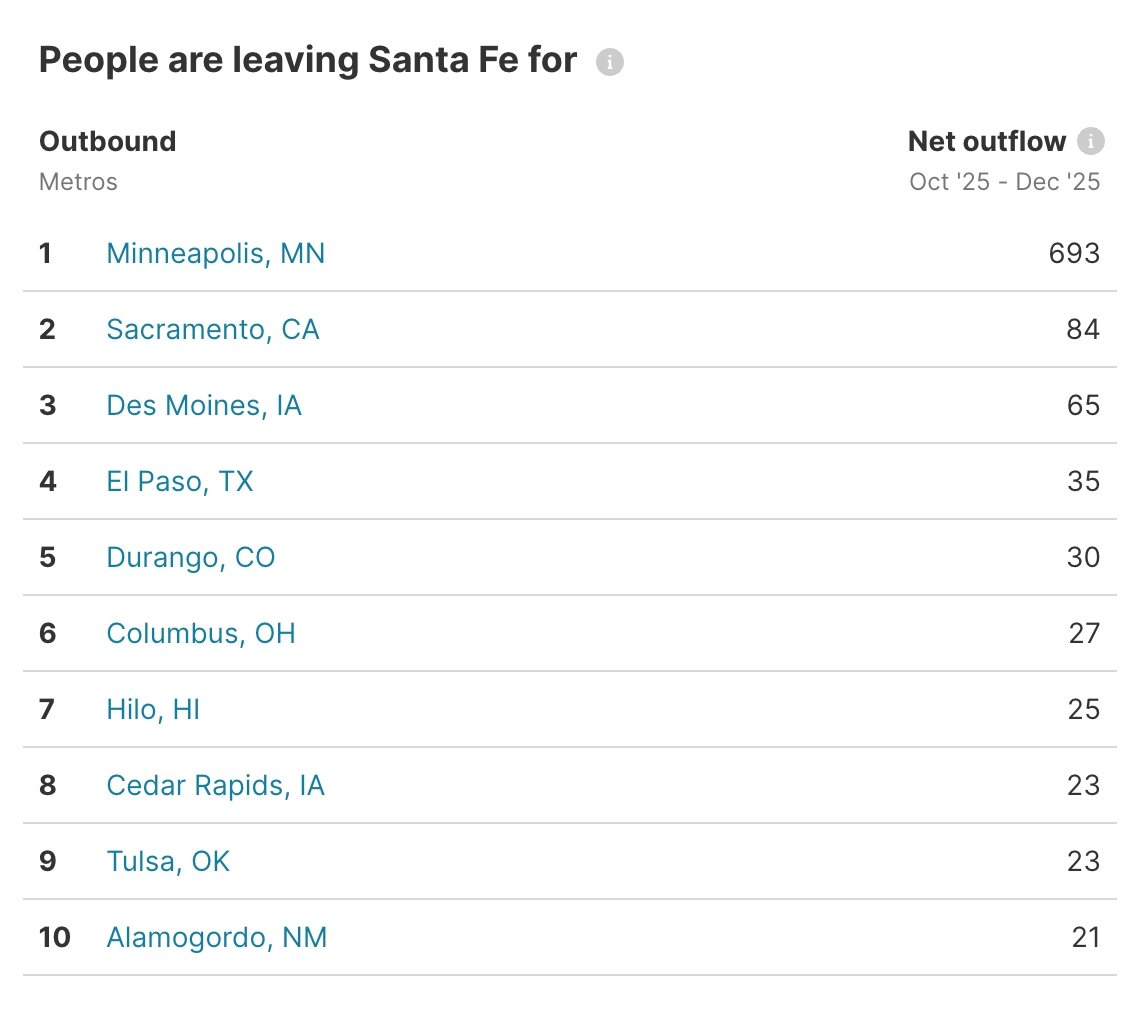The image size is (1129, 1028).
Task: Open the Tulsa, OK metro link
Action: (167, 861)
